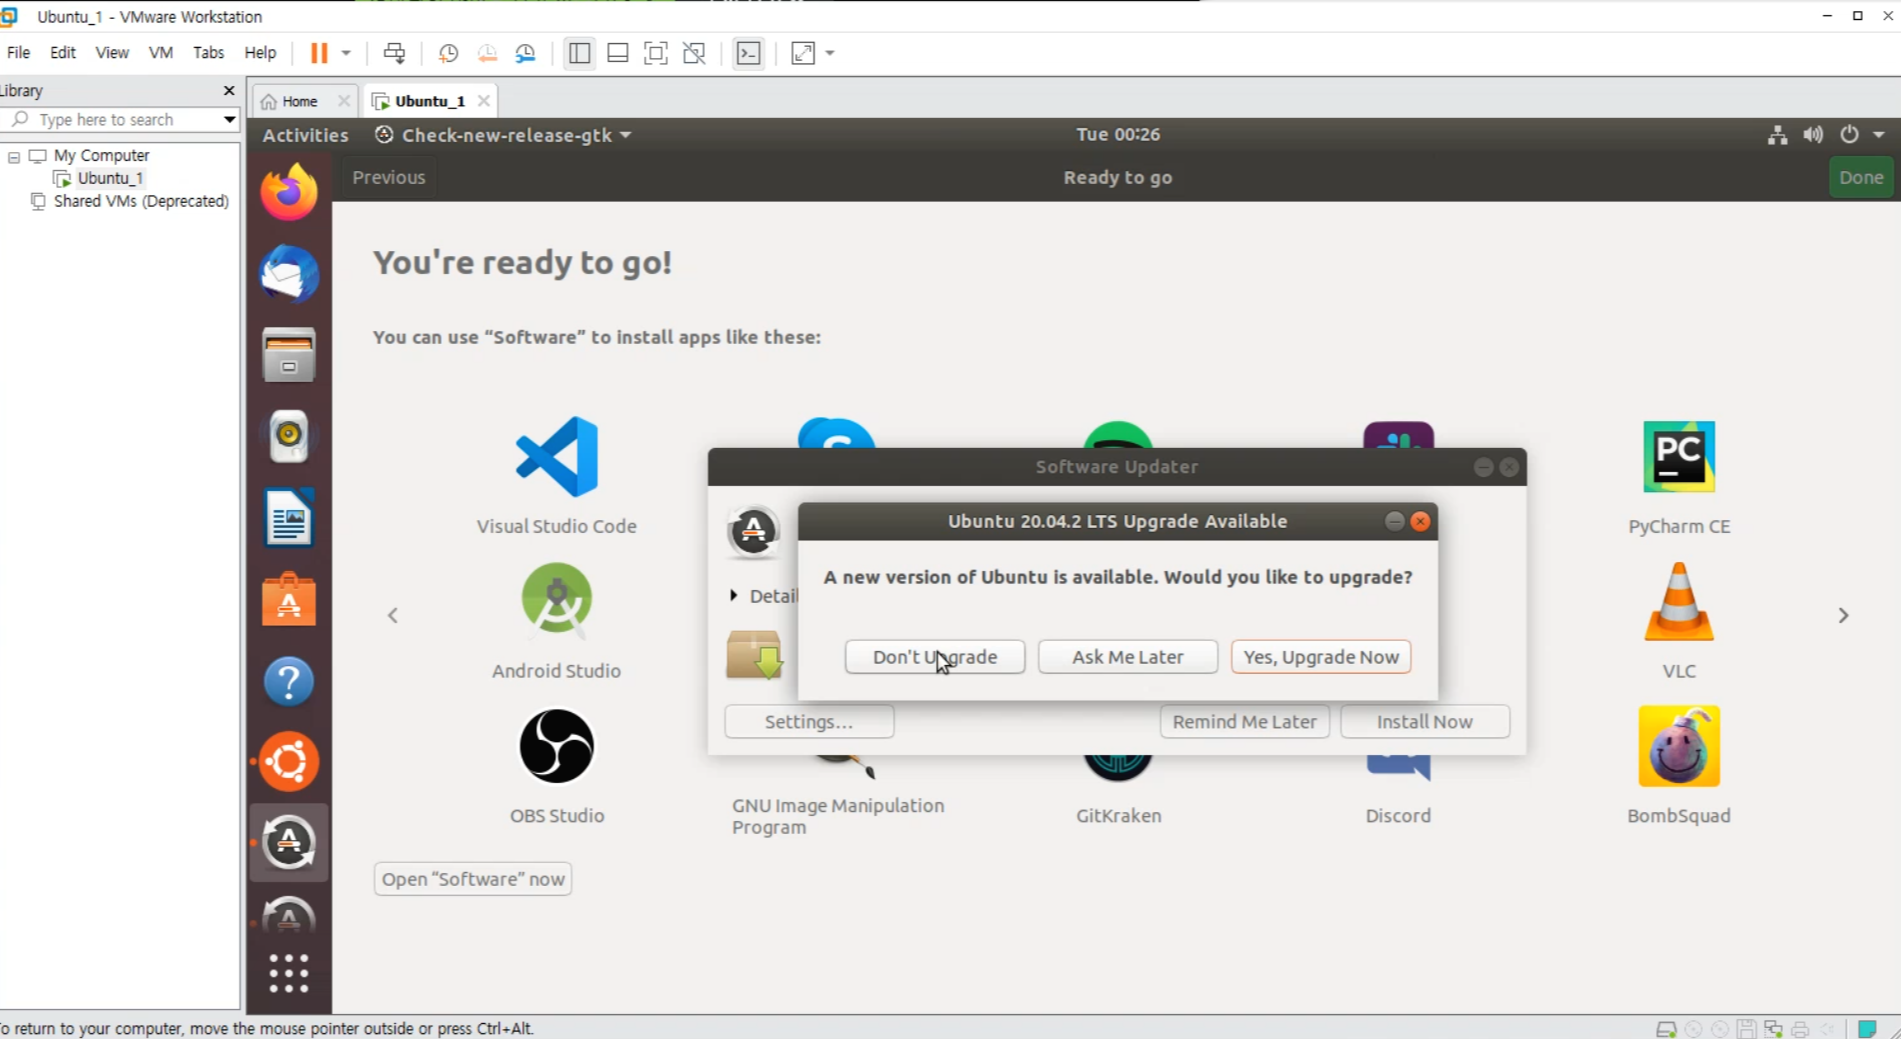Open the library search dropdown arrow

pyautogui.click(x=229, y=119)
